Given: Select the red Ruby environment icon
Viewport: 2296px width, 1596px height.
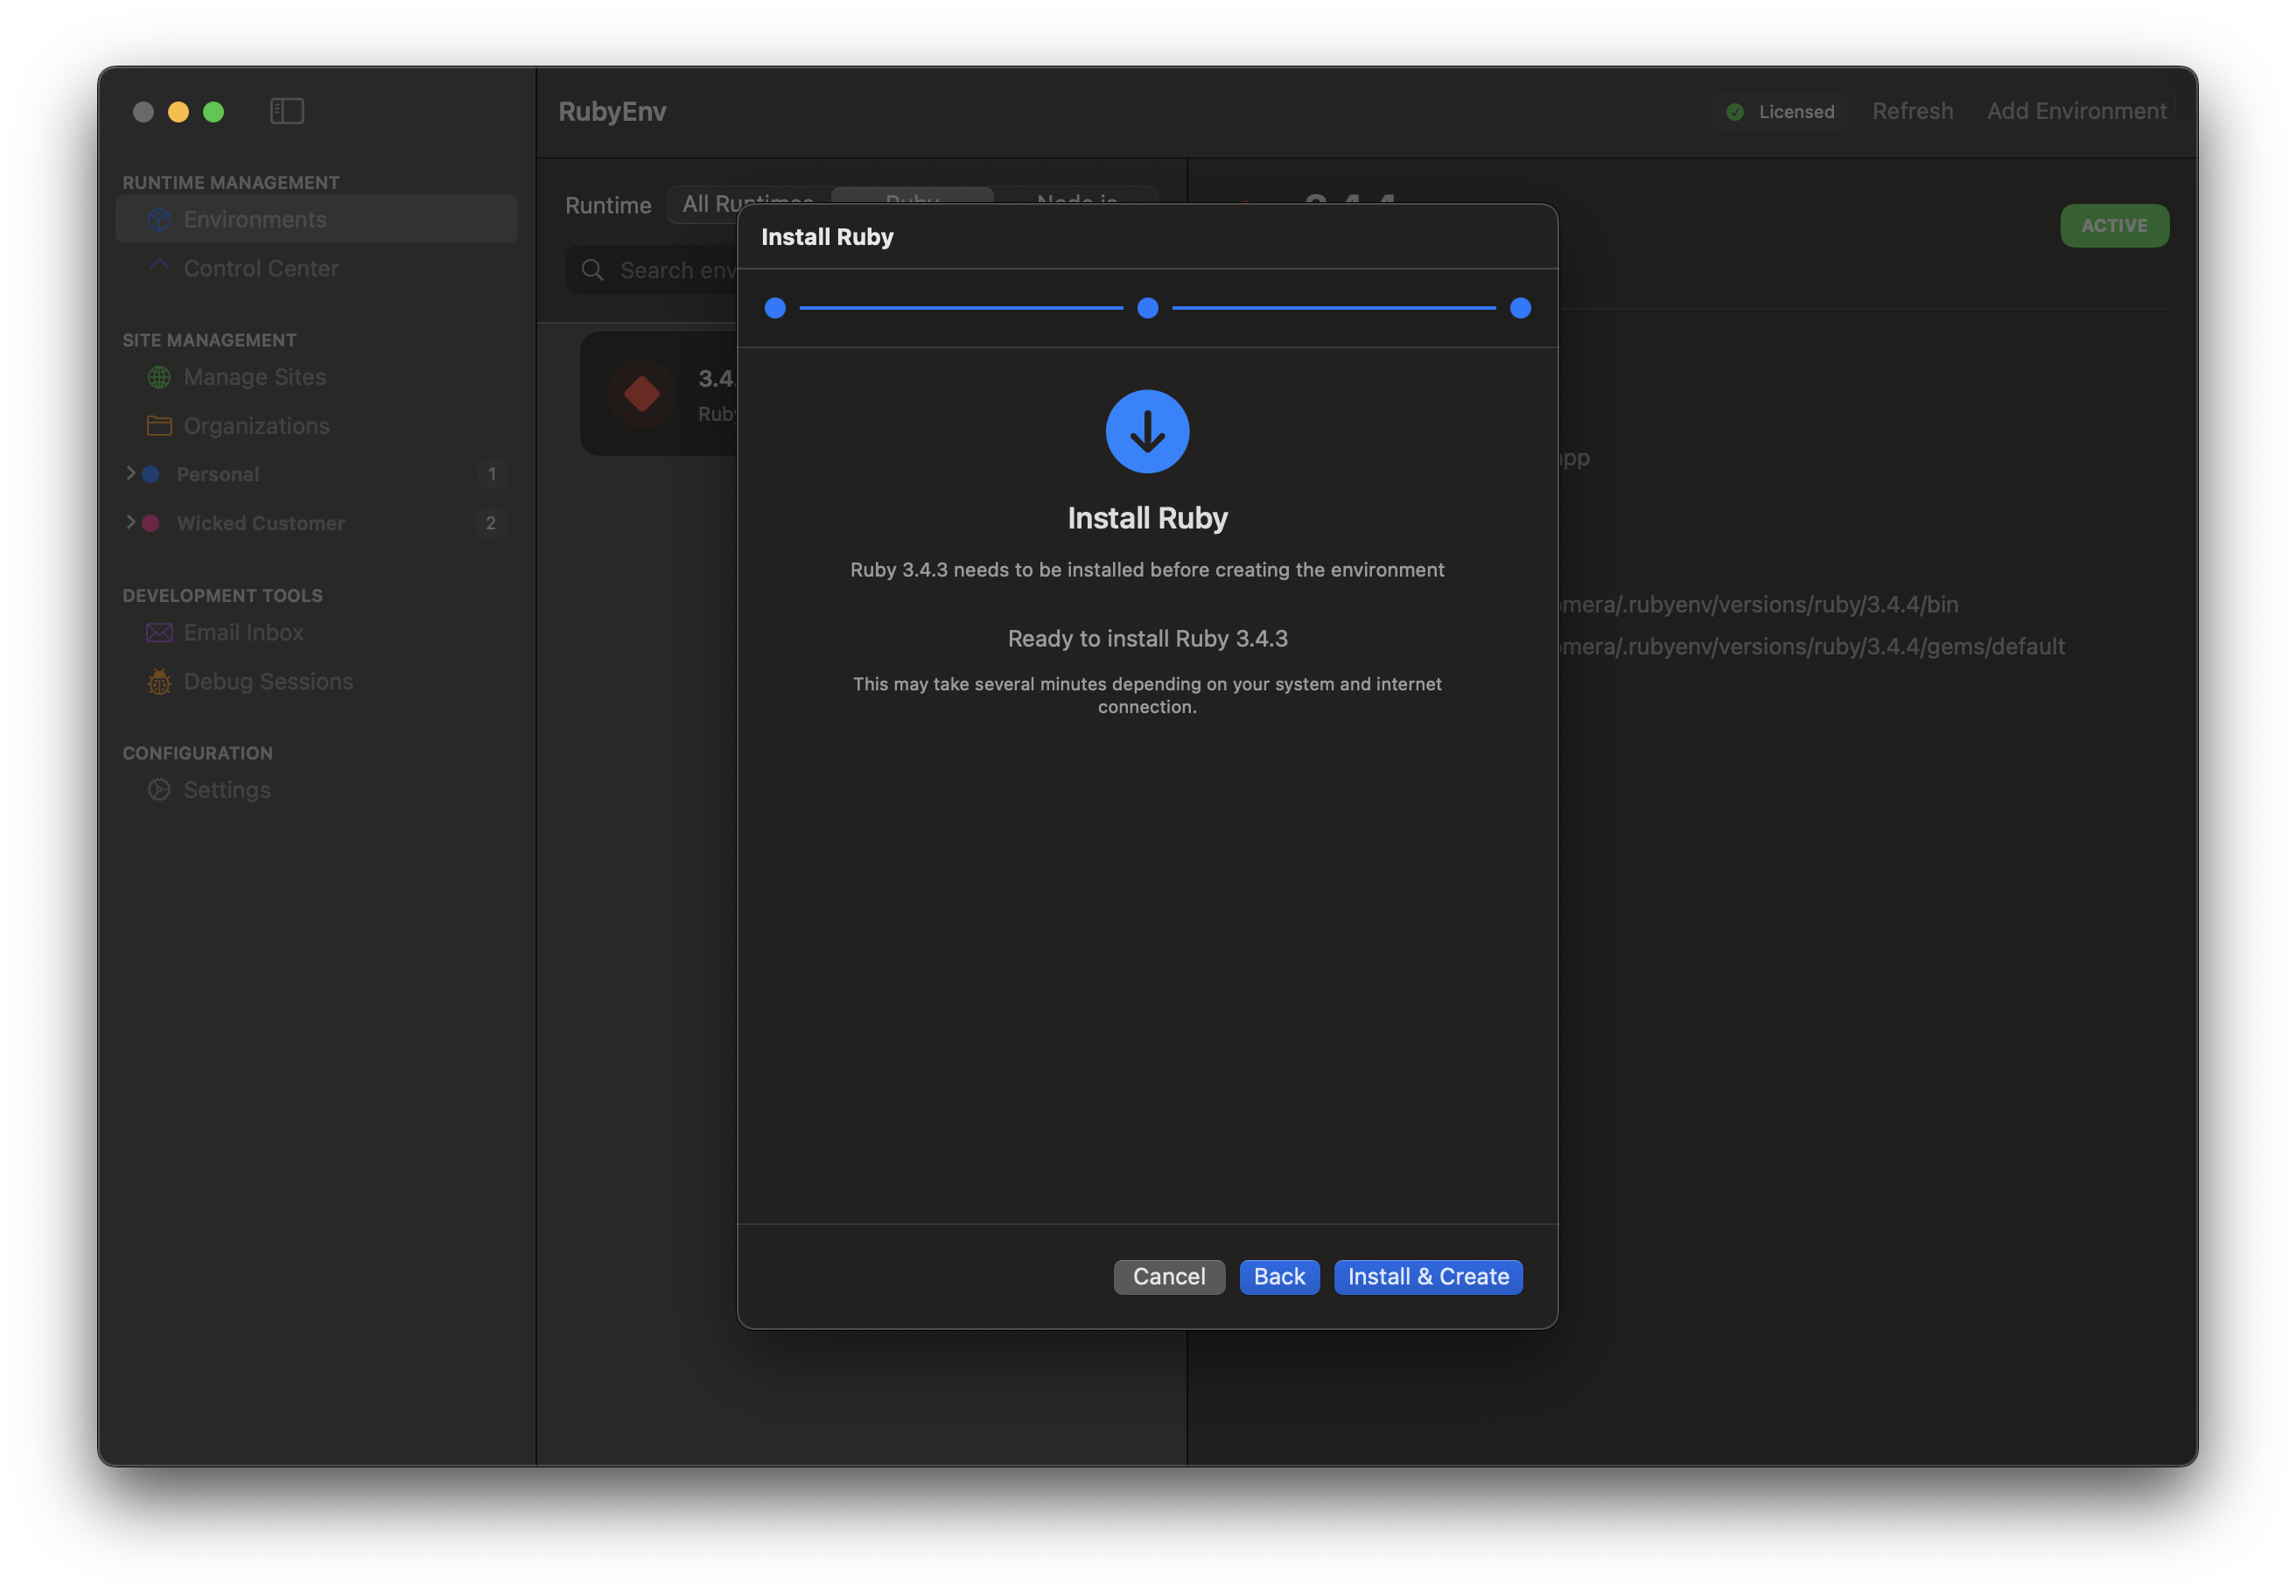Looking at the screenshot, I should tap(642, 394).
